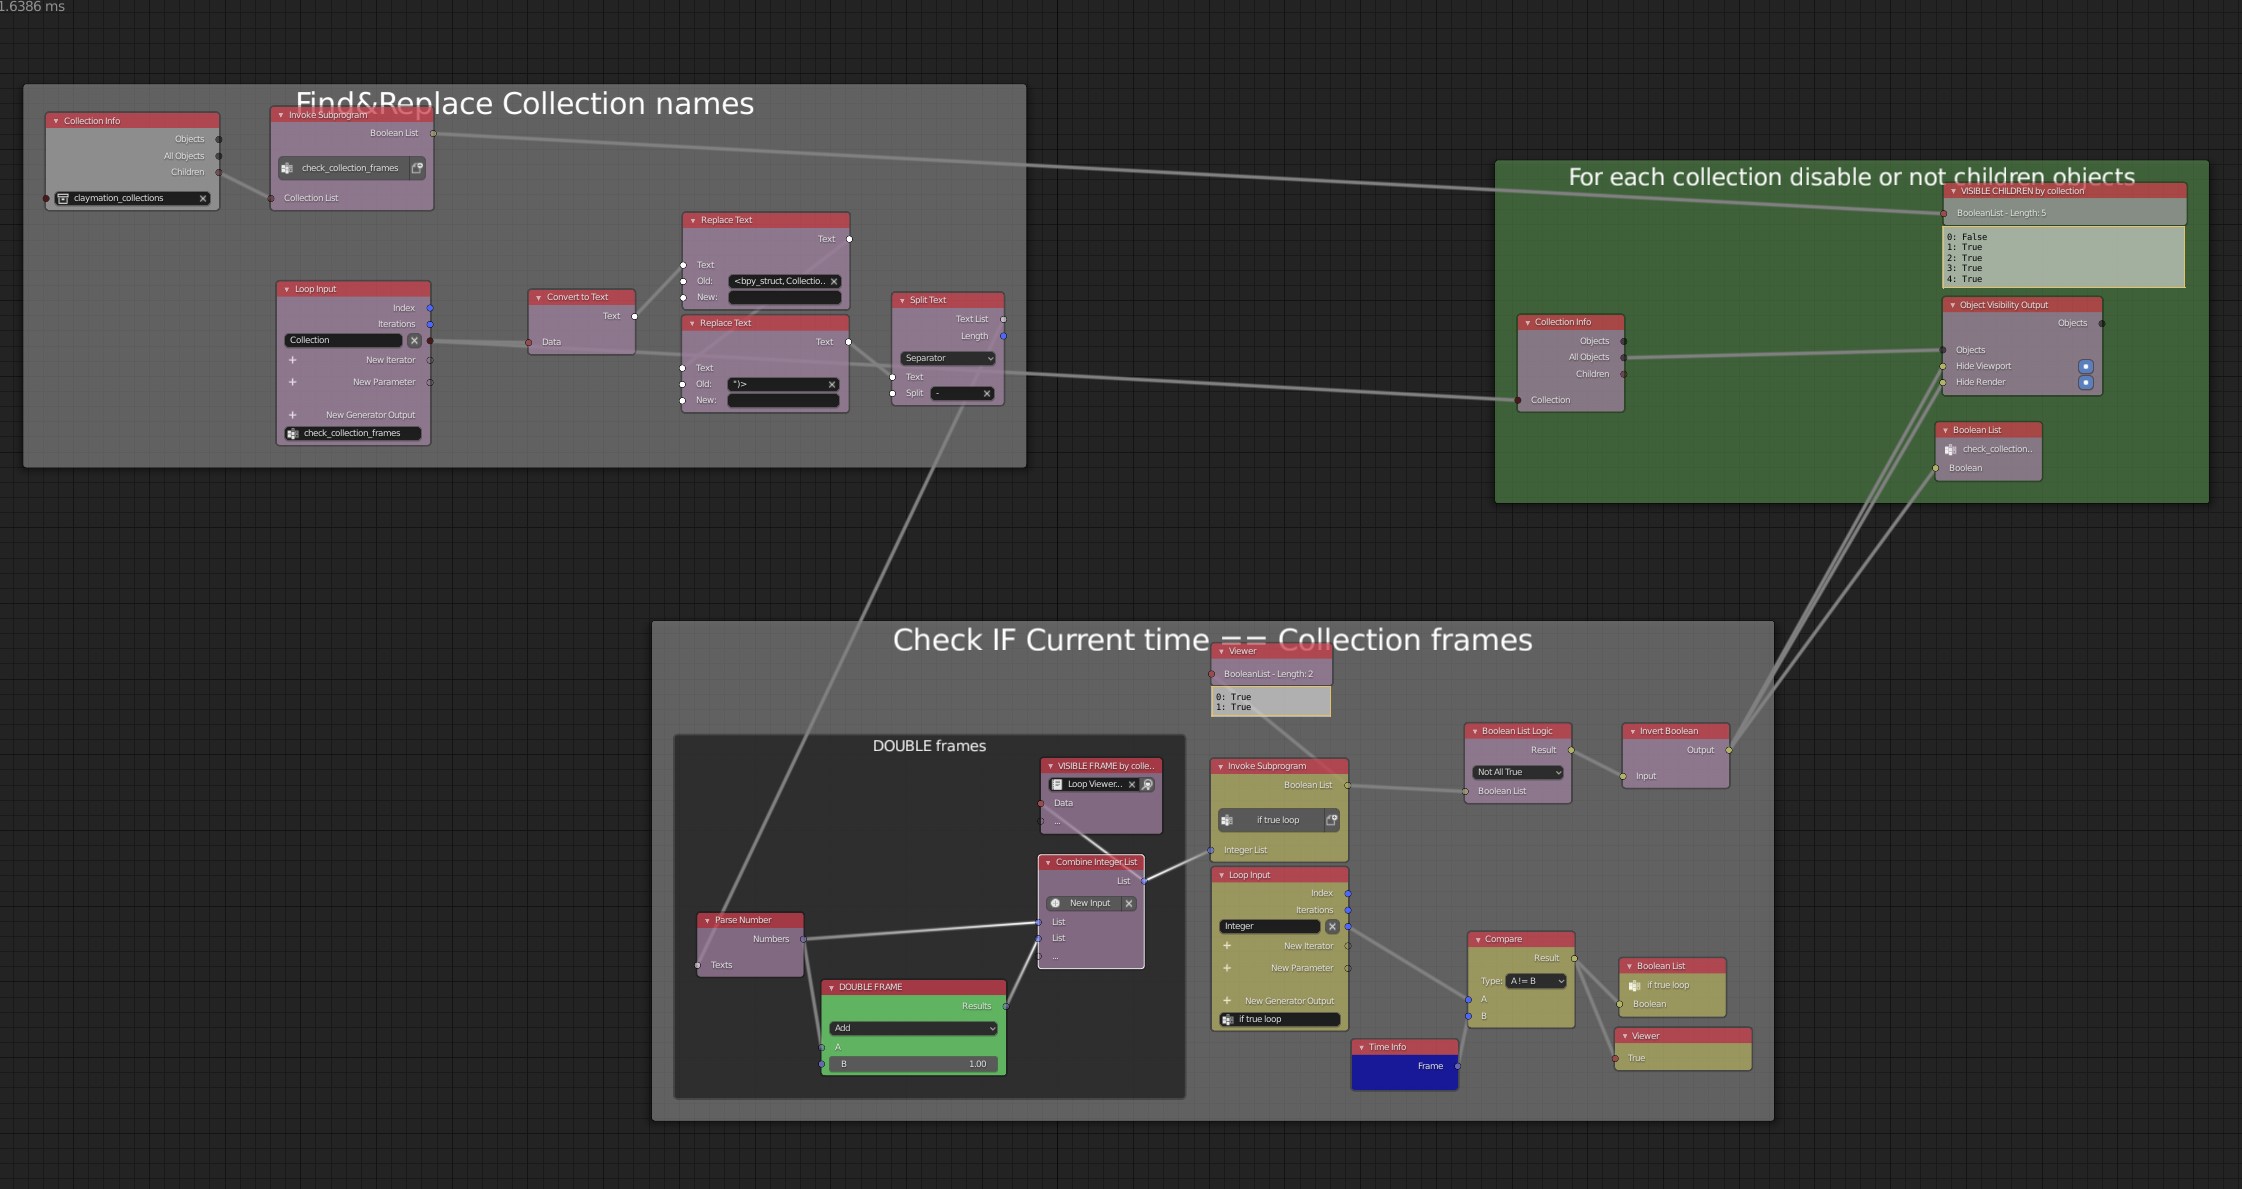
Task: Click subprogram icon in yellow Boolean List node
Action: point(1635,985)
